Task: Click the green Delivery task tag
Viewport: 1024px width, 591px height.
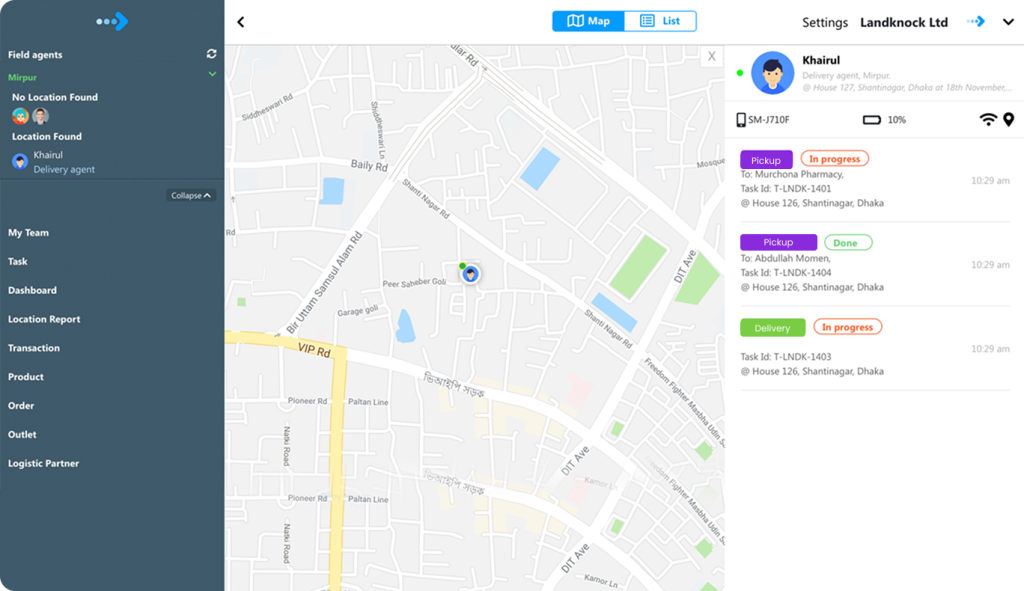Action: [772, 328]
